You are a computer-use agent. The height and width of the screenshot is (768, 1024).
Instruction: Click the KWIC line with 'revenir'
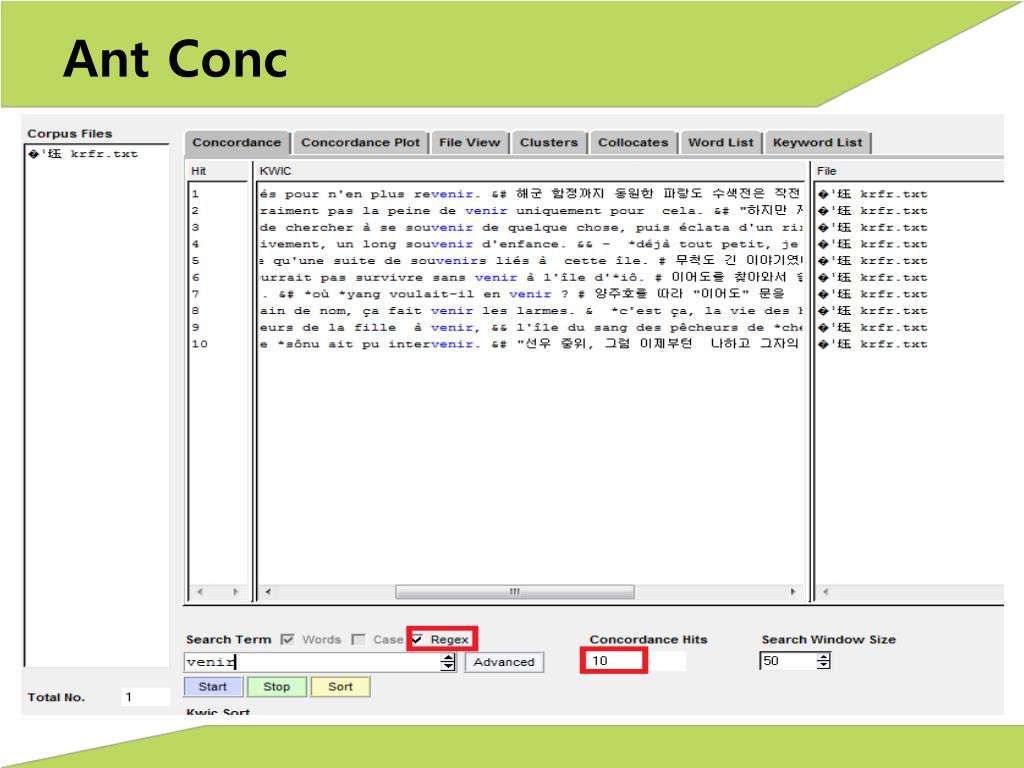[x=530, y=194]
